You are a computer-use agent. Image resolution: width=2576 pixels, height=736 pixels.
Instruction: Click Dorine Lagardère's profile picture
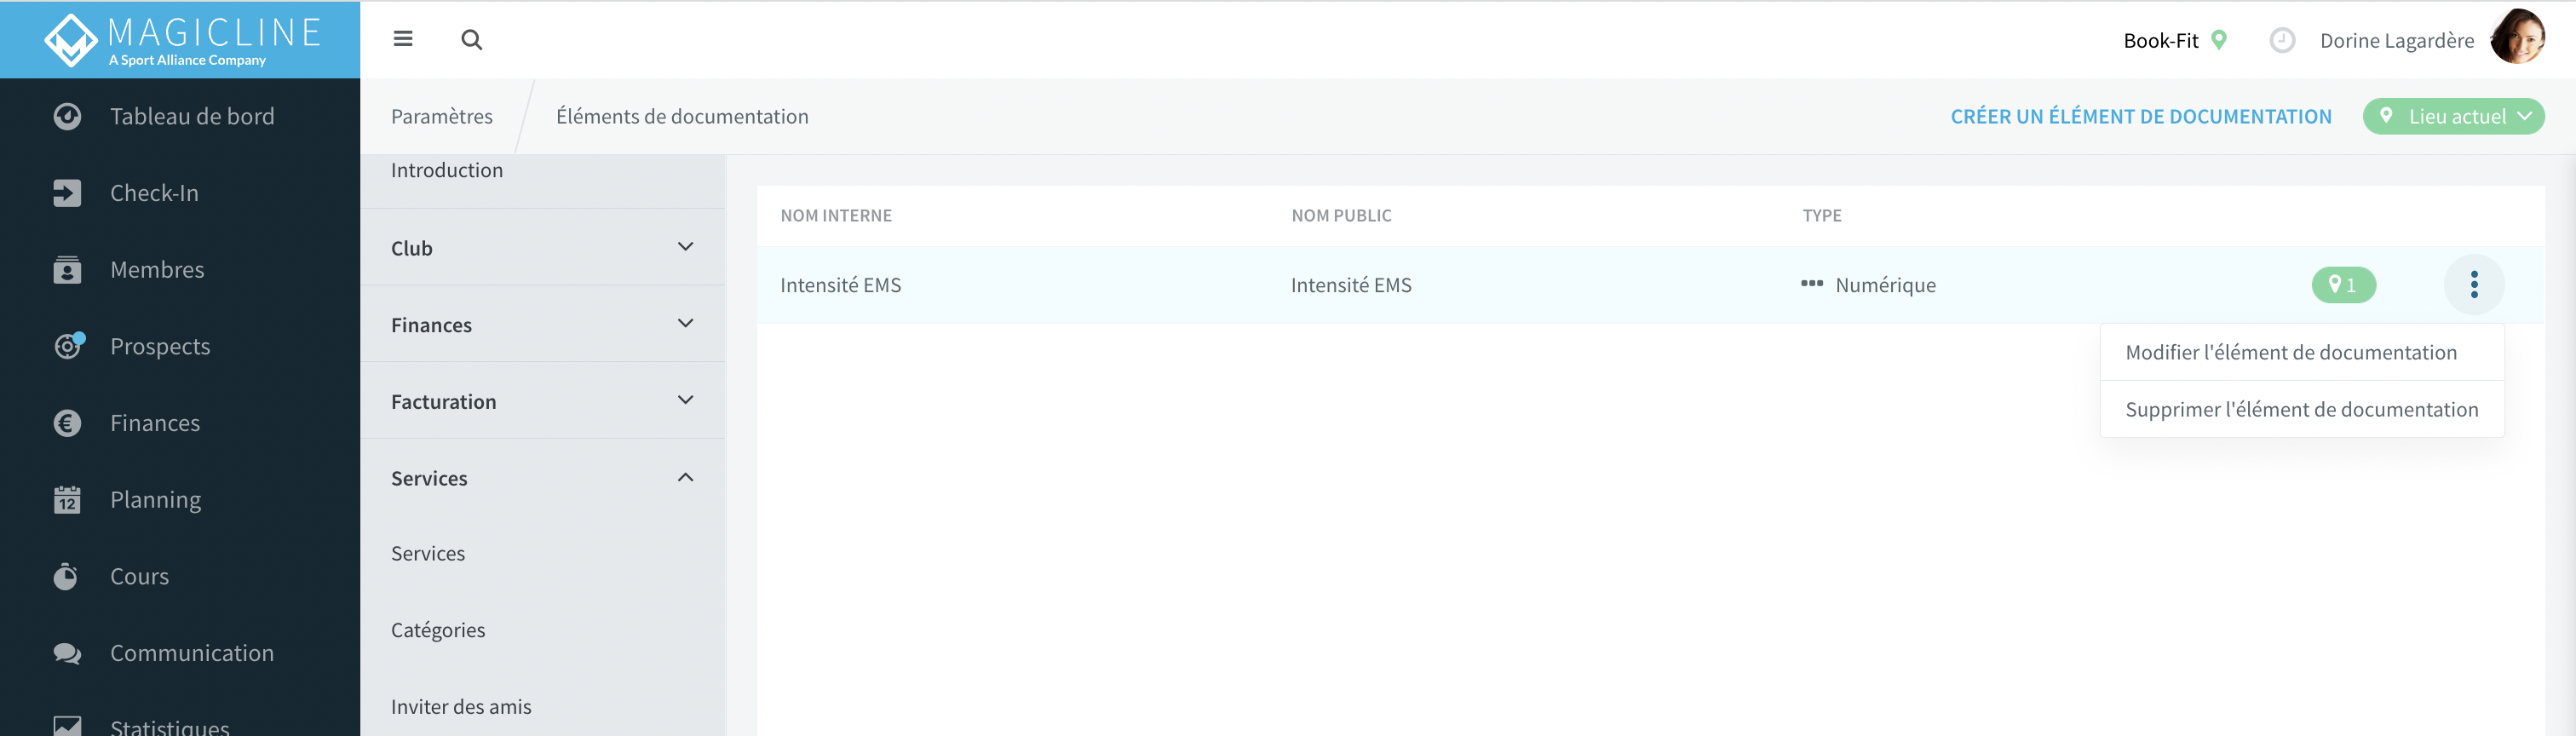pos(2517,38)
